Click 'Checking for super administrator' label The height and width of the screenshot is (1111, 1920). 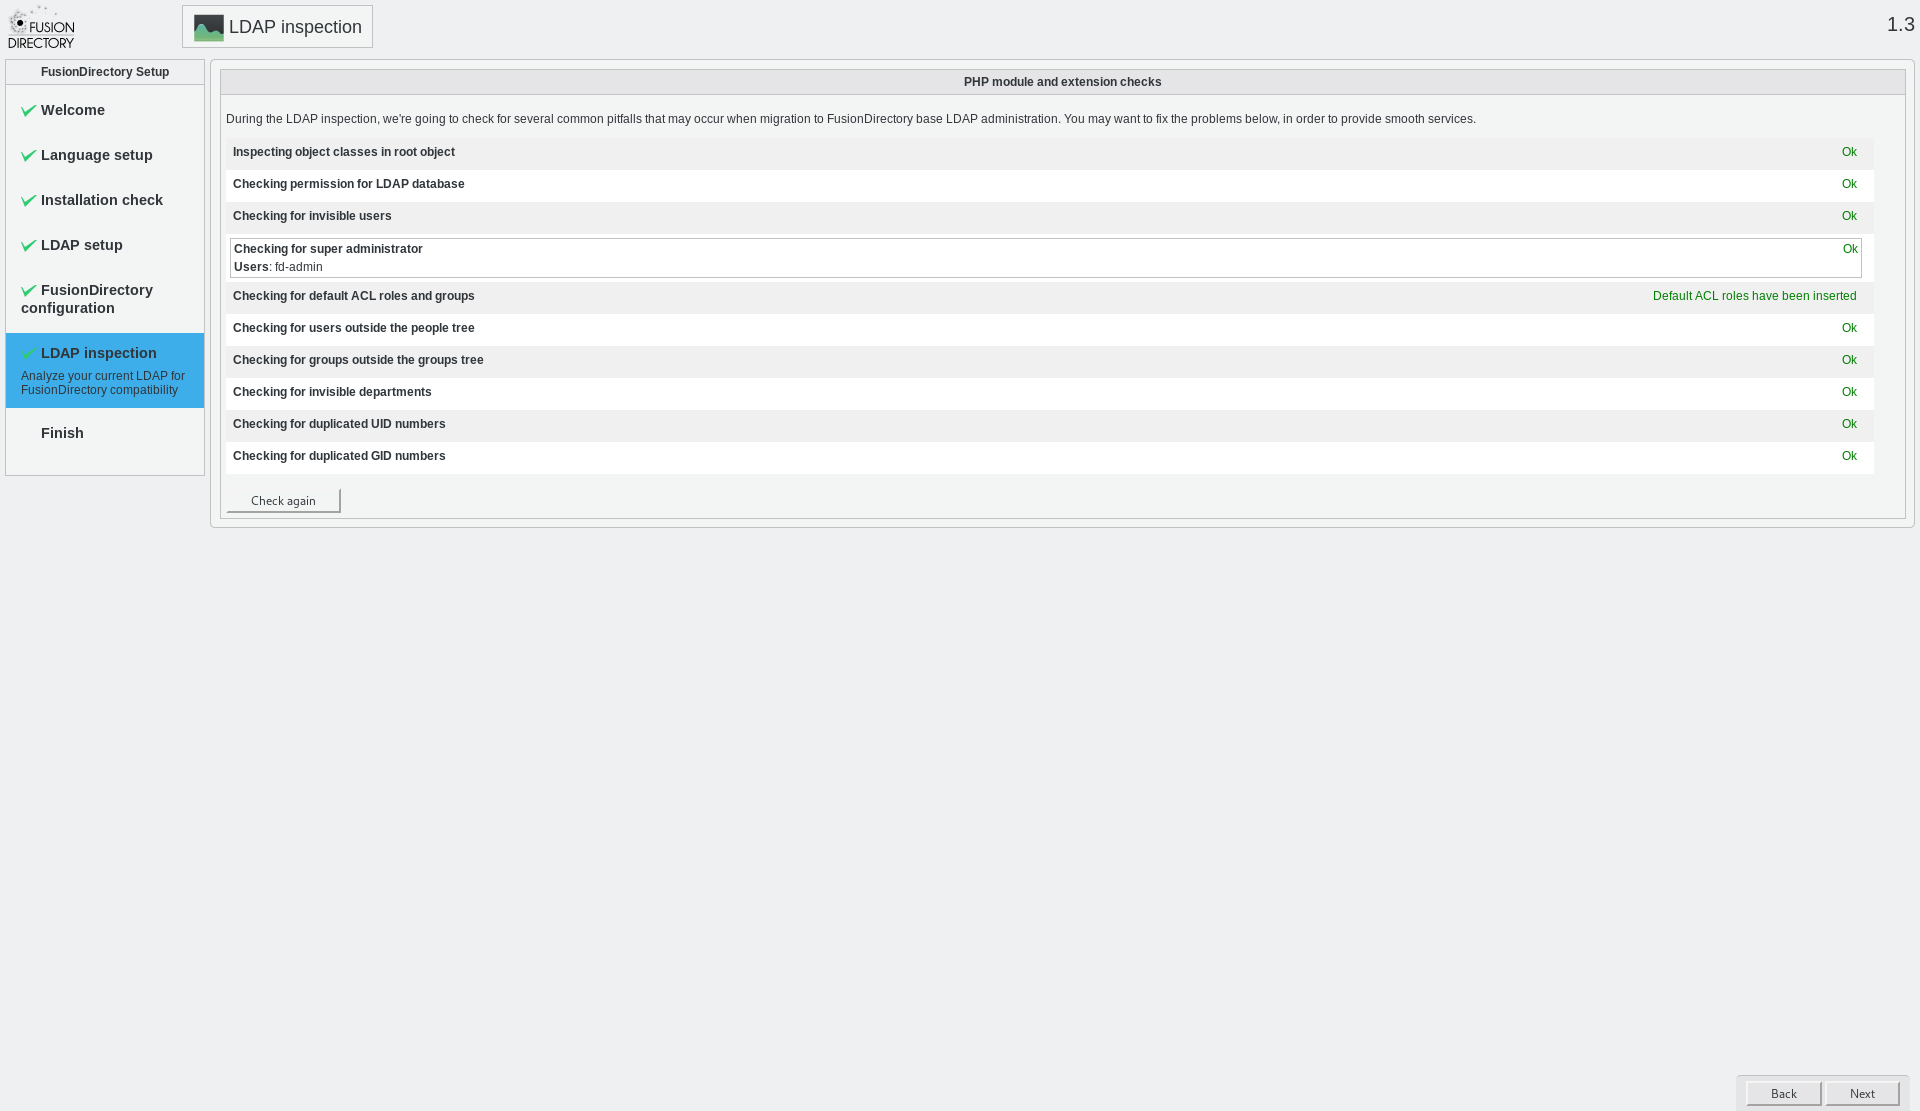(328, 249)
